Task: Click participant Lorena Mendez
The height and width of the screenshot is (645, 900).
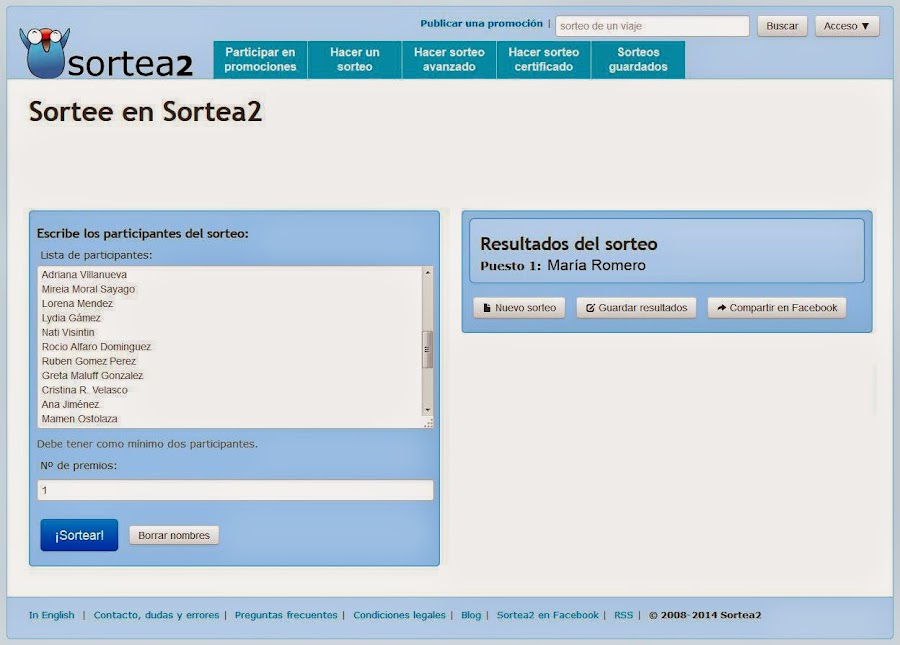Action: [x=77, y=304]
